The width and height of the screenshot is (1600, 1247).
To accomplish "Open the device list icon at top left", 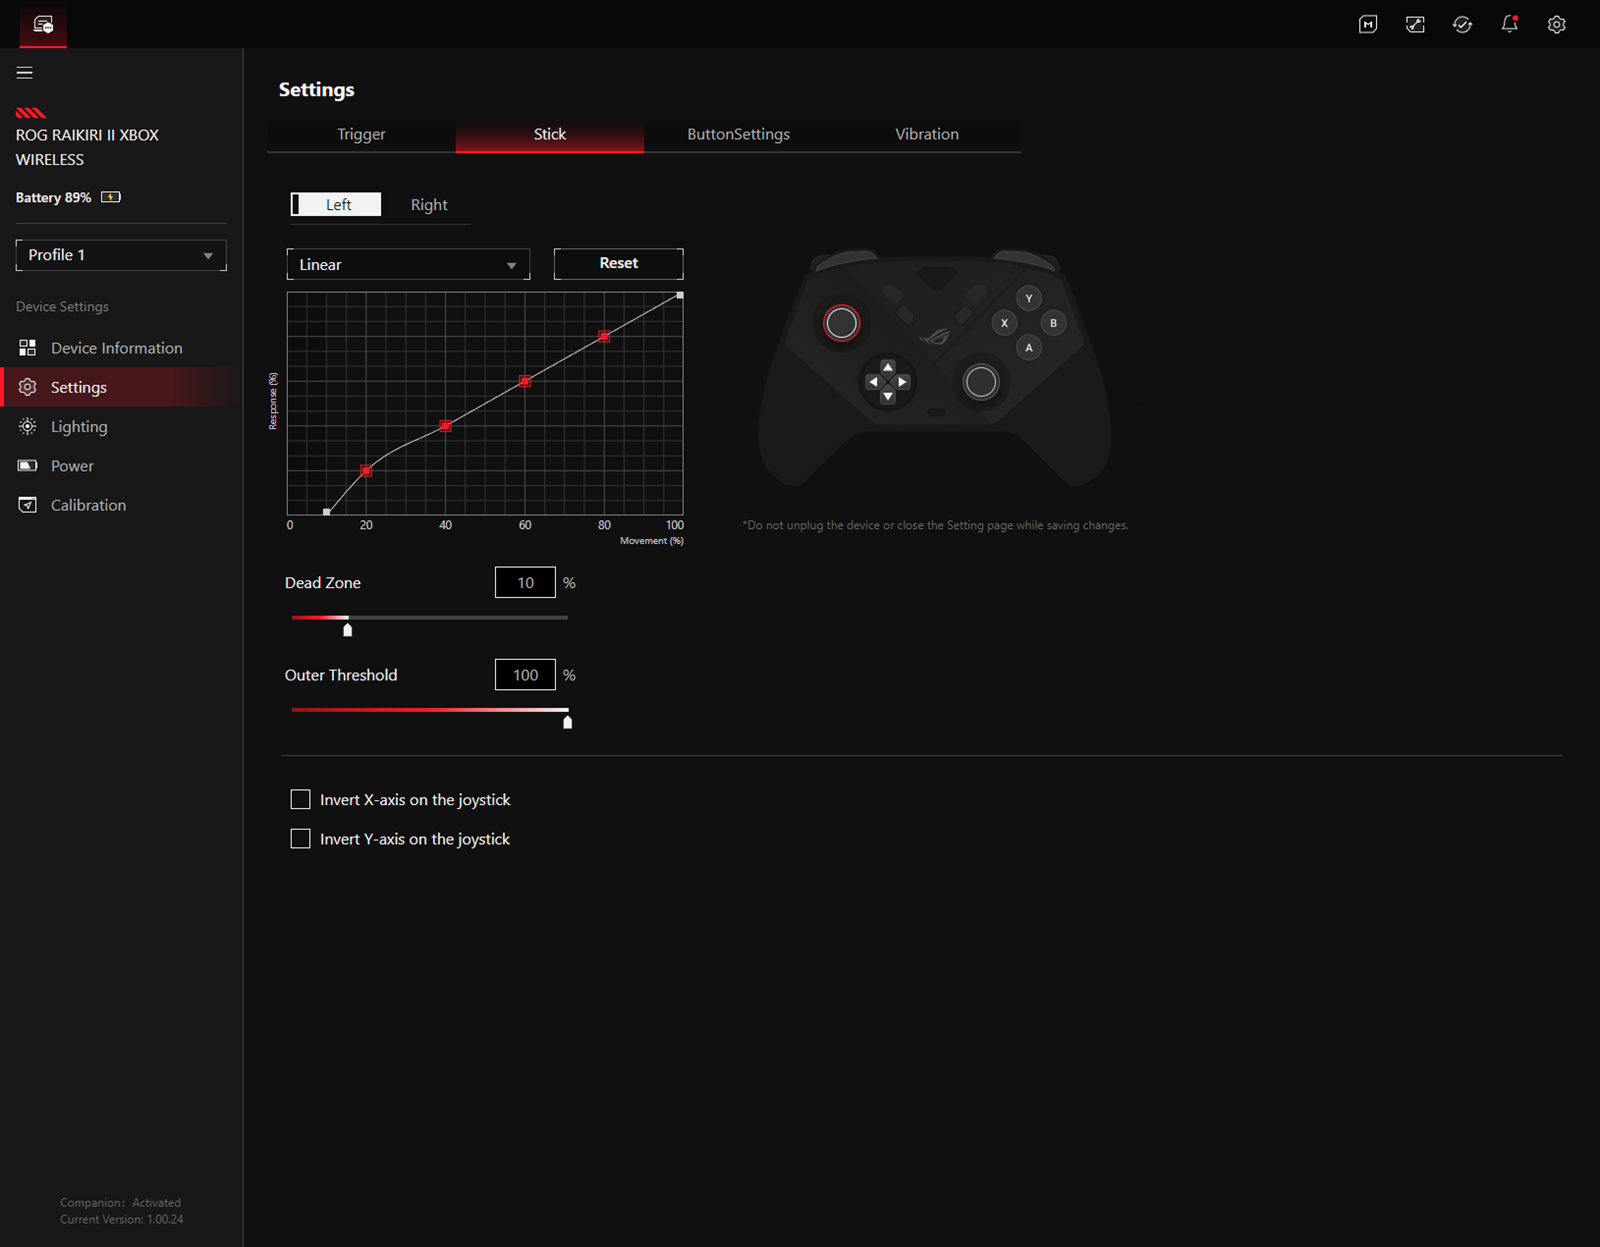I will click(x=43, y=24).
